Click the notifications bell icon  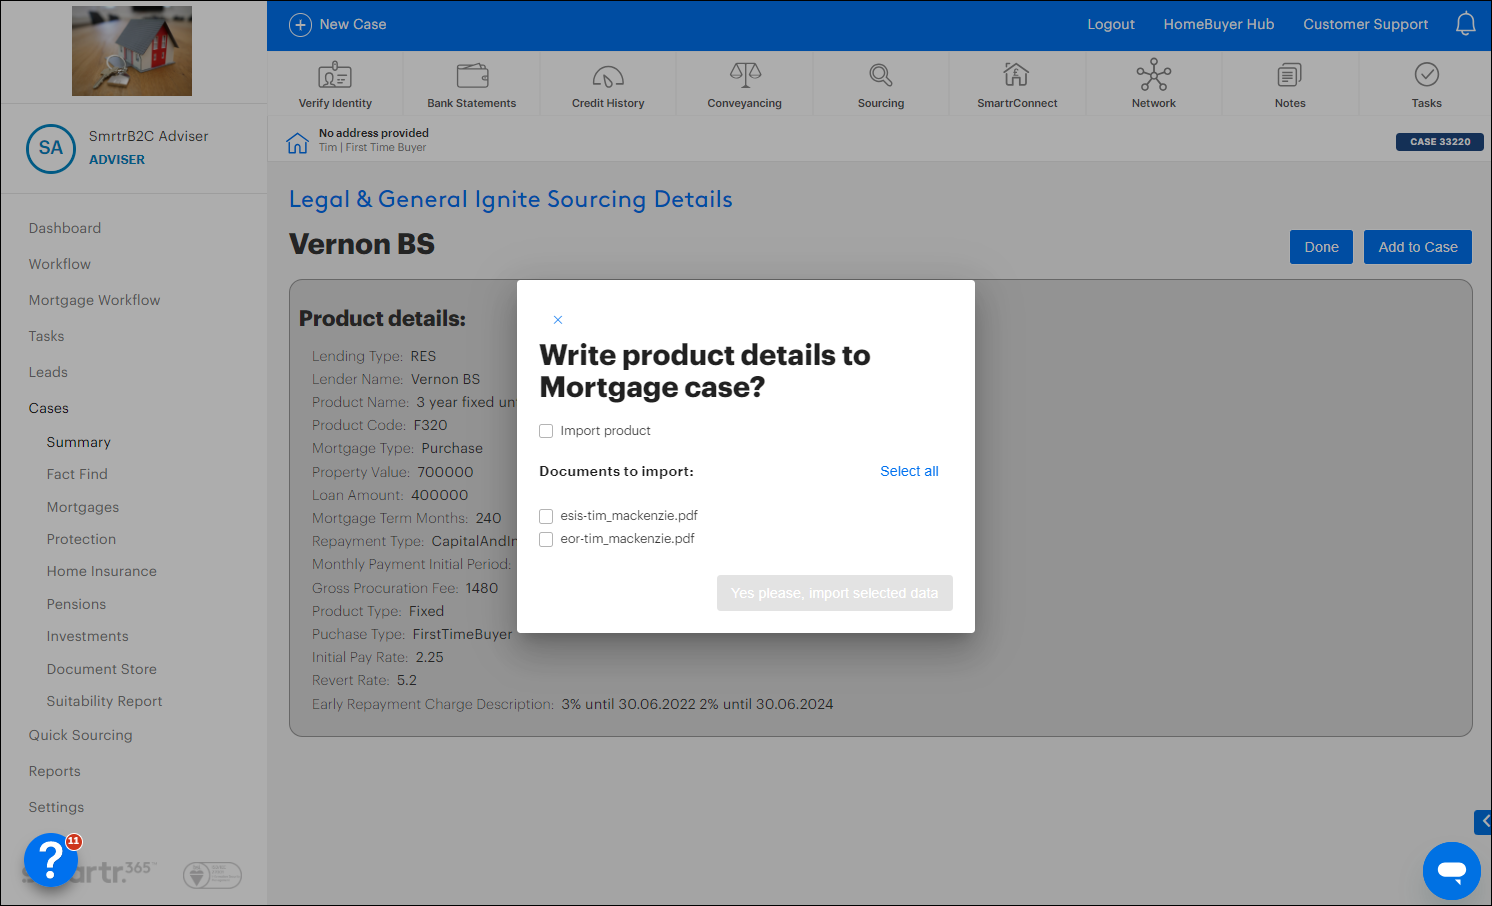click(1465, 24)
